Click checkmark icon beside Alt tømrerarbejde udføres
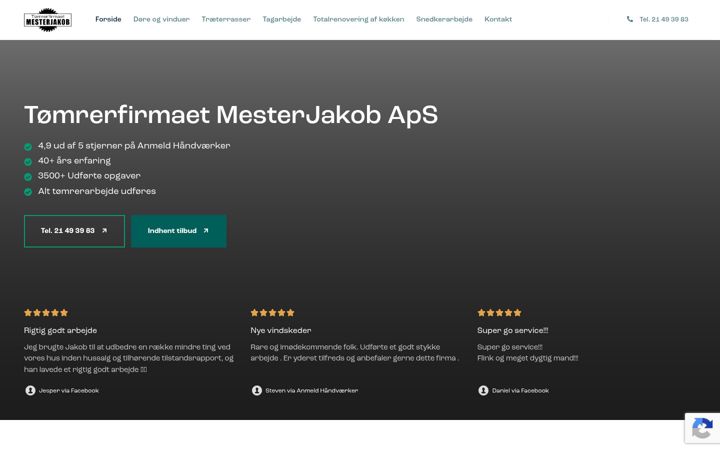 tap(28, 192)
